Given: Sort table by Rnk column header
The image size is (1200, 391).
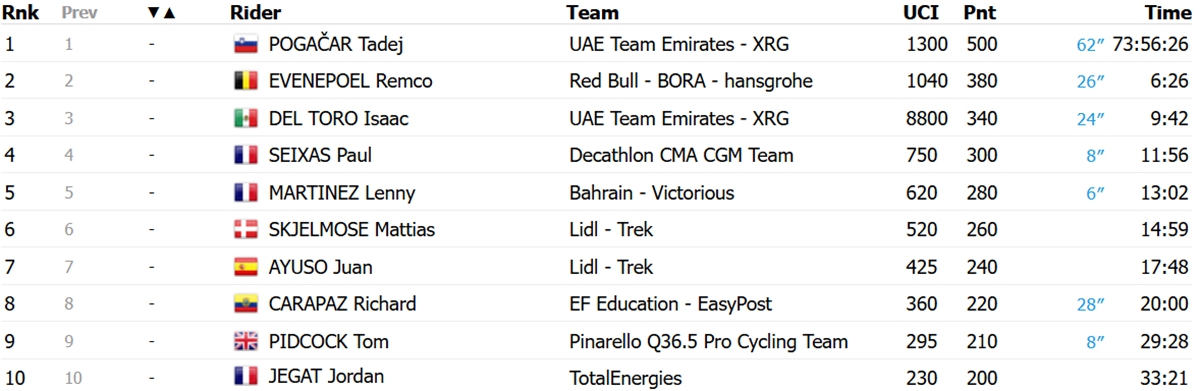Looking at the screenshot, I should pyautogui.click(x=20, y=13).
